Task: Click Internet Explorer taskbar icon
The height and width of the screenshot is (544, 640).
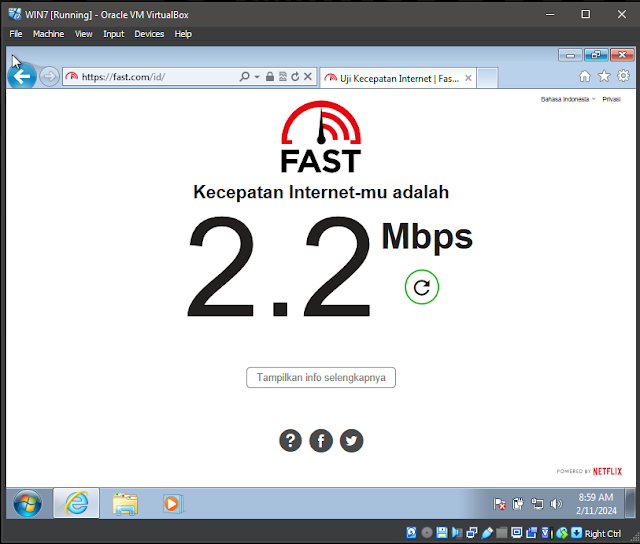Action: point(76,503)
